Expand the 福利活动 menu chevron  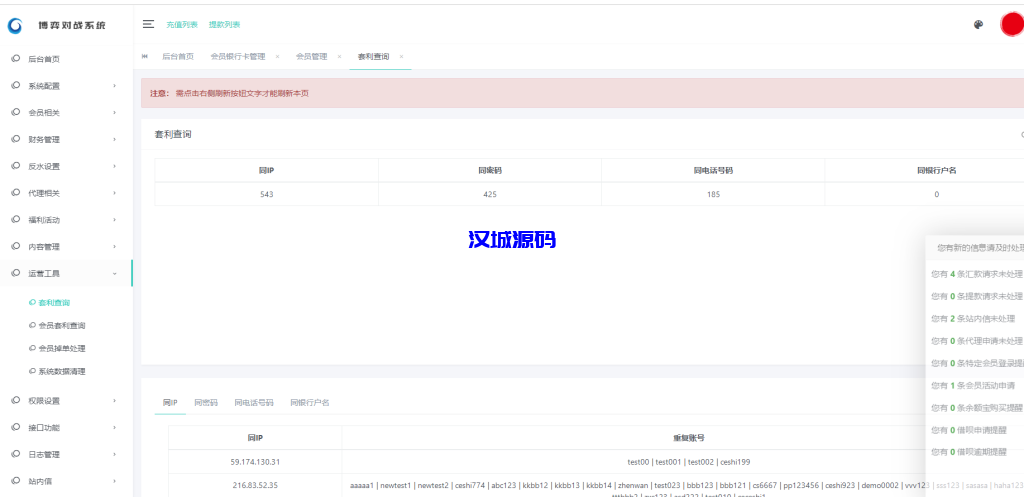click(x=114, y=220)
